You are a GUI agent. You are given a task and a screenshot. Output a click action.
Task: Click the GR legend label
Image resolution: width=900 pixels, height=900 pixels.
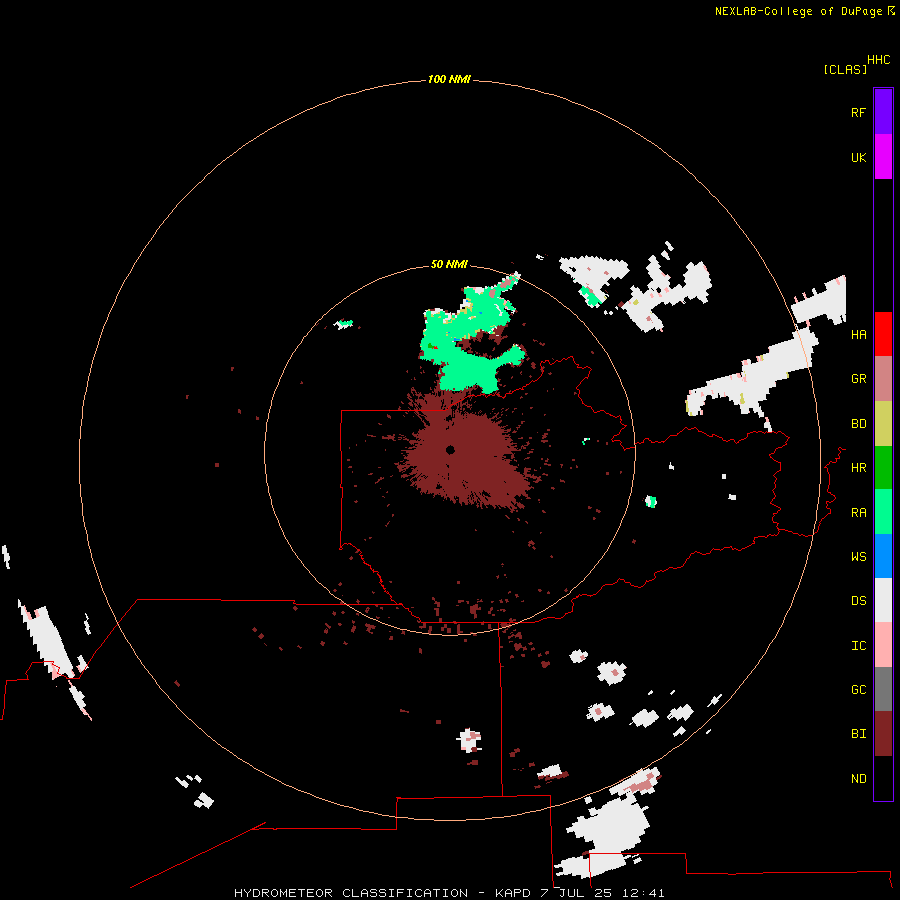pos(859,379)
